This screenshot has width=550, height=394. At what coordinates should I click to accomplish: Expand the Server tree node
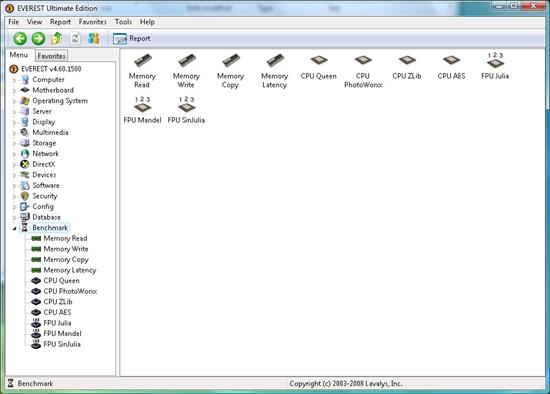14,112
